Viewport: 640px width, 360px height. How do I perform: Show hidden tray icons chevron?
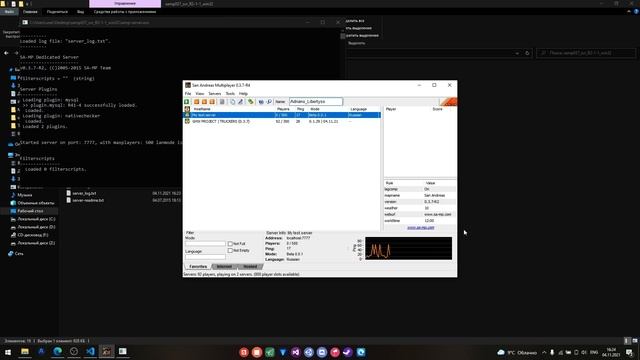point(544,352)
